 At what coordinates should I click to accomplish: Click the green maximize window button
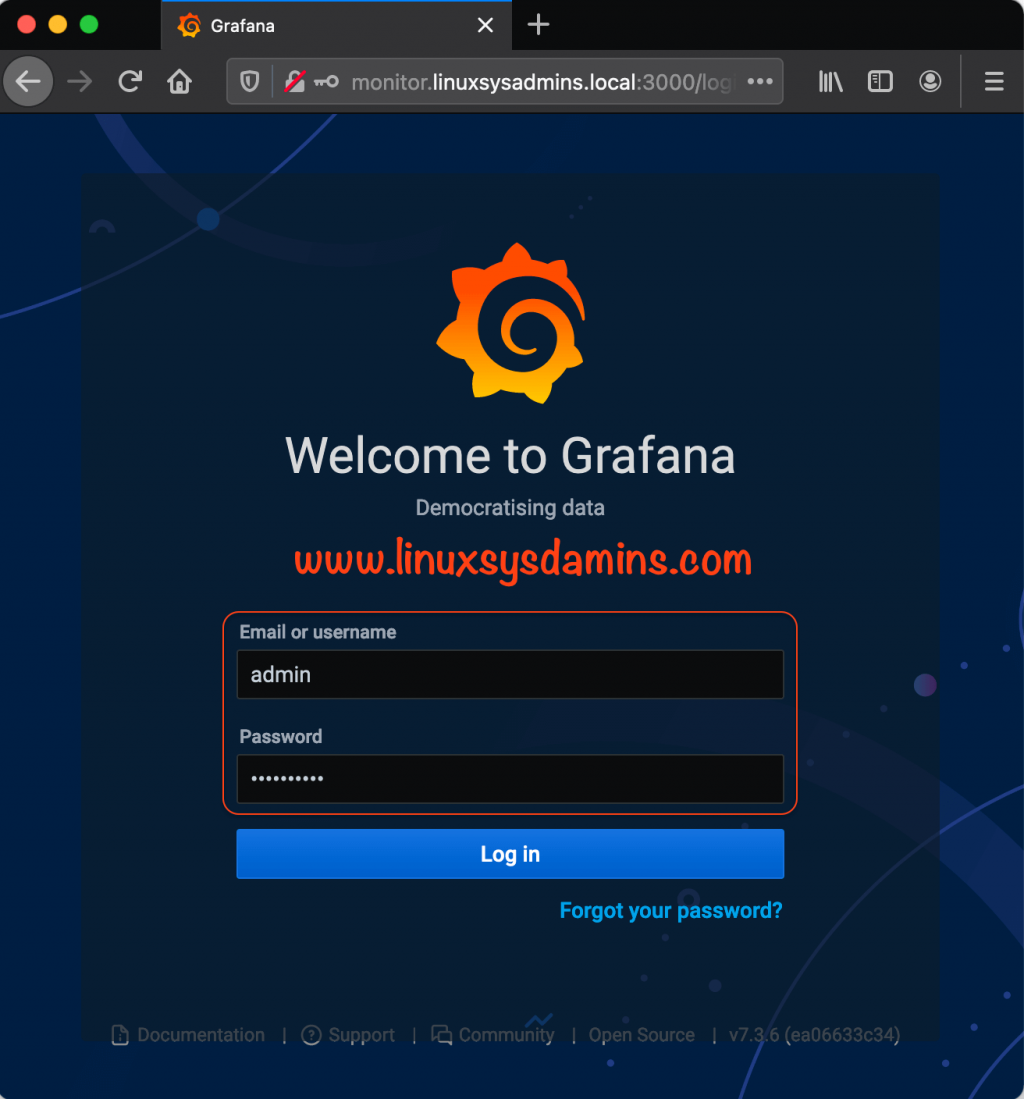click(x=89, y=25)
